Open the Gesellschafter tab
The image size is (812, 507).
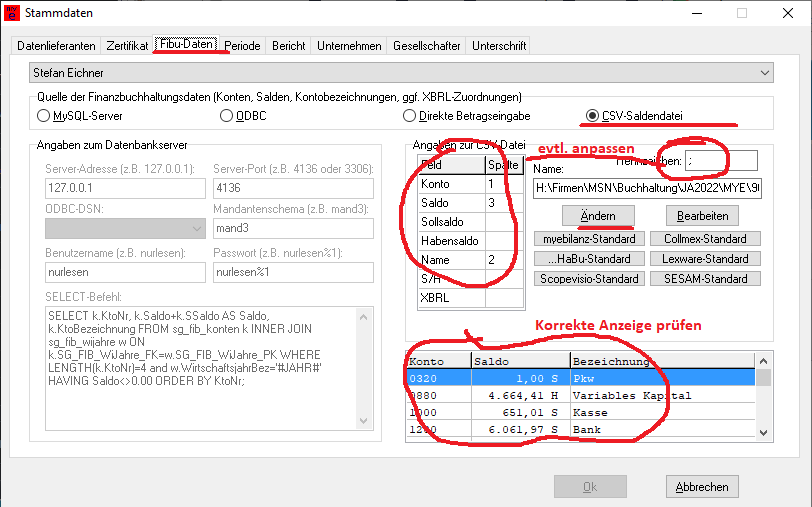click(x=427, y=46)
